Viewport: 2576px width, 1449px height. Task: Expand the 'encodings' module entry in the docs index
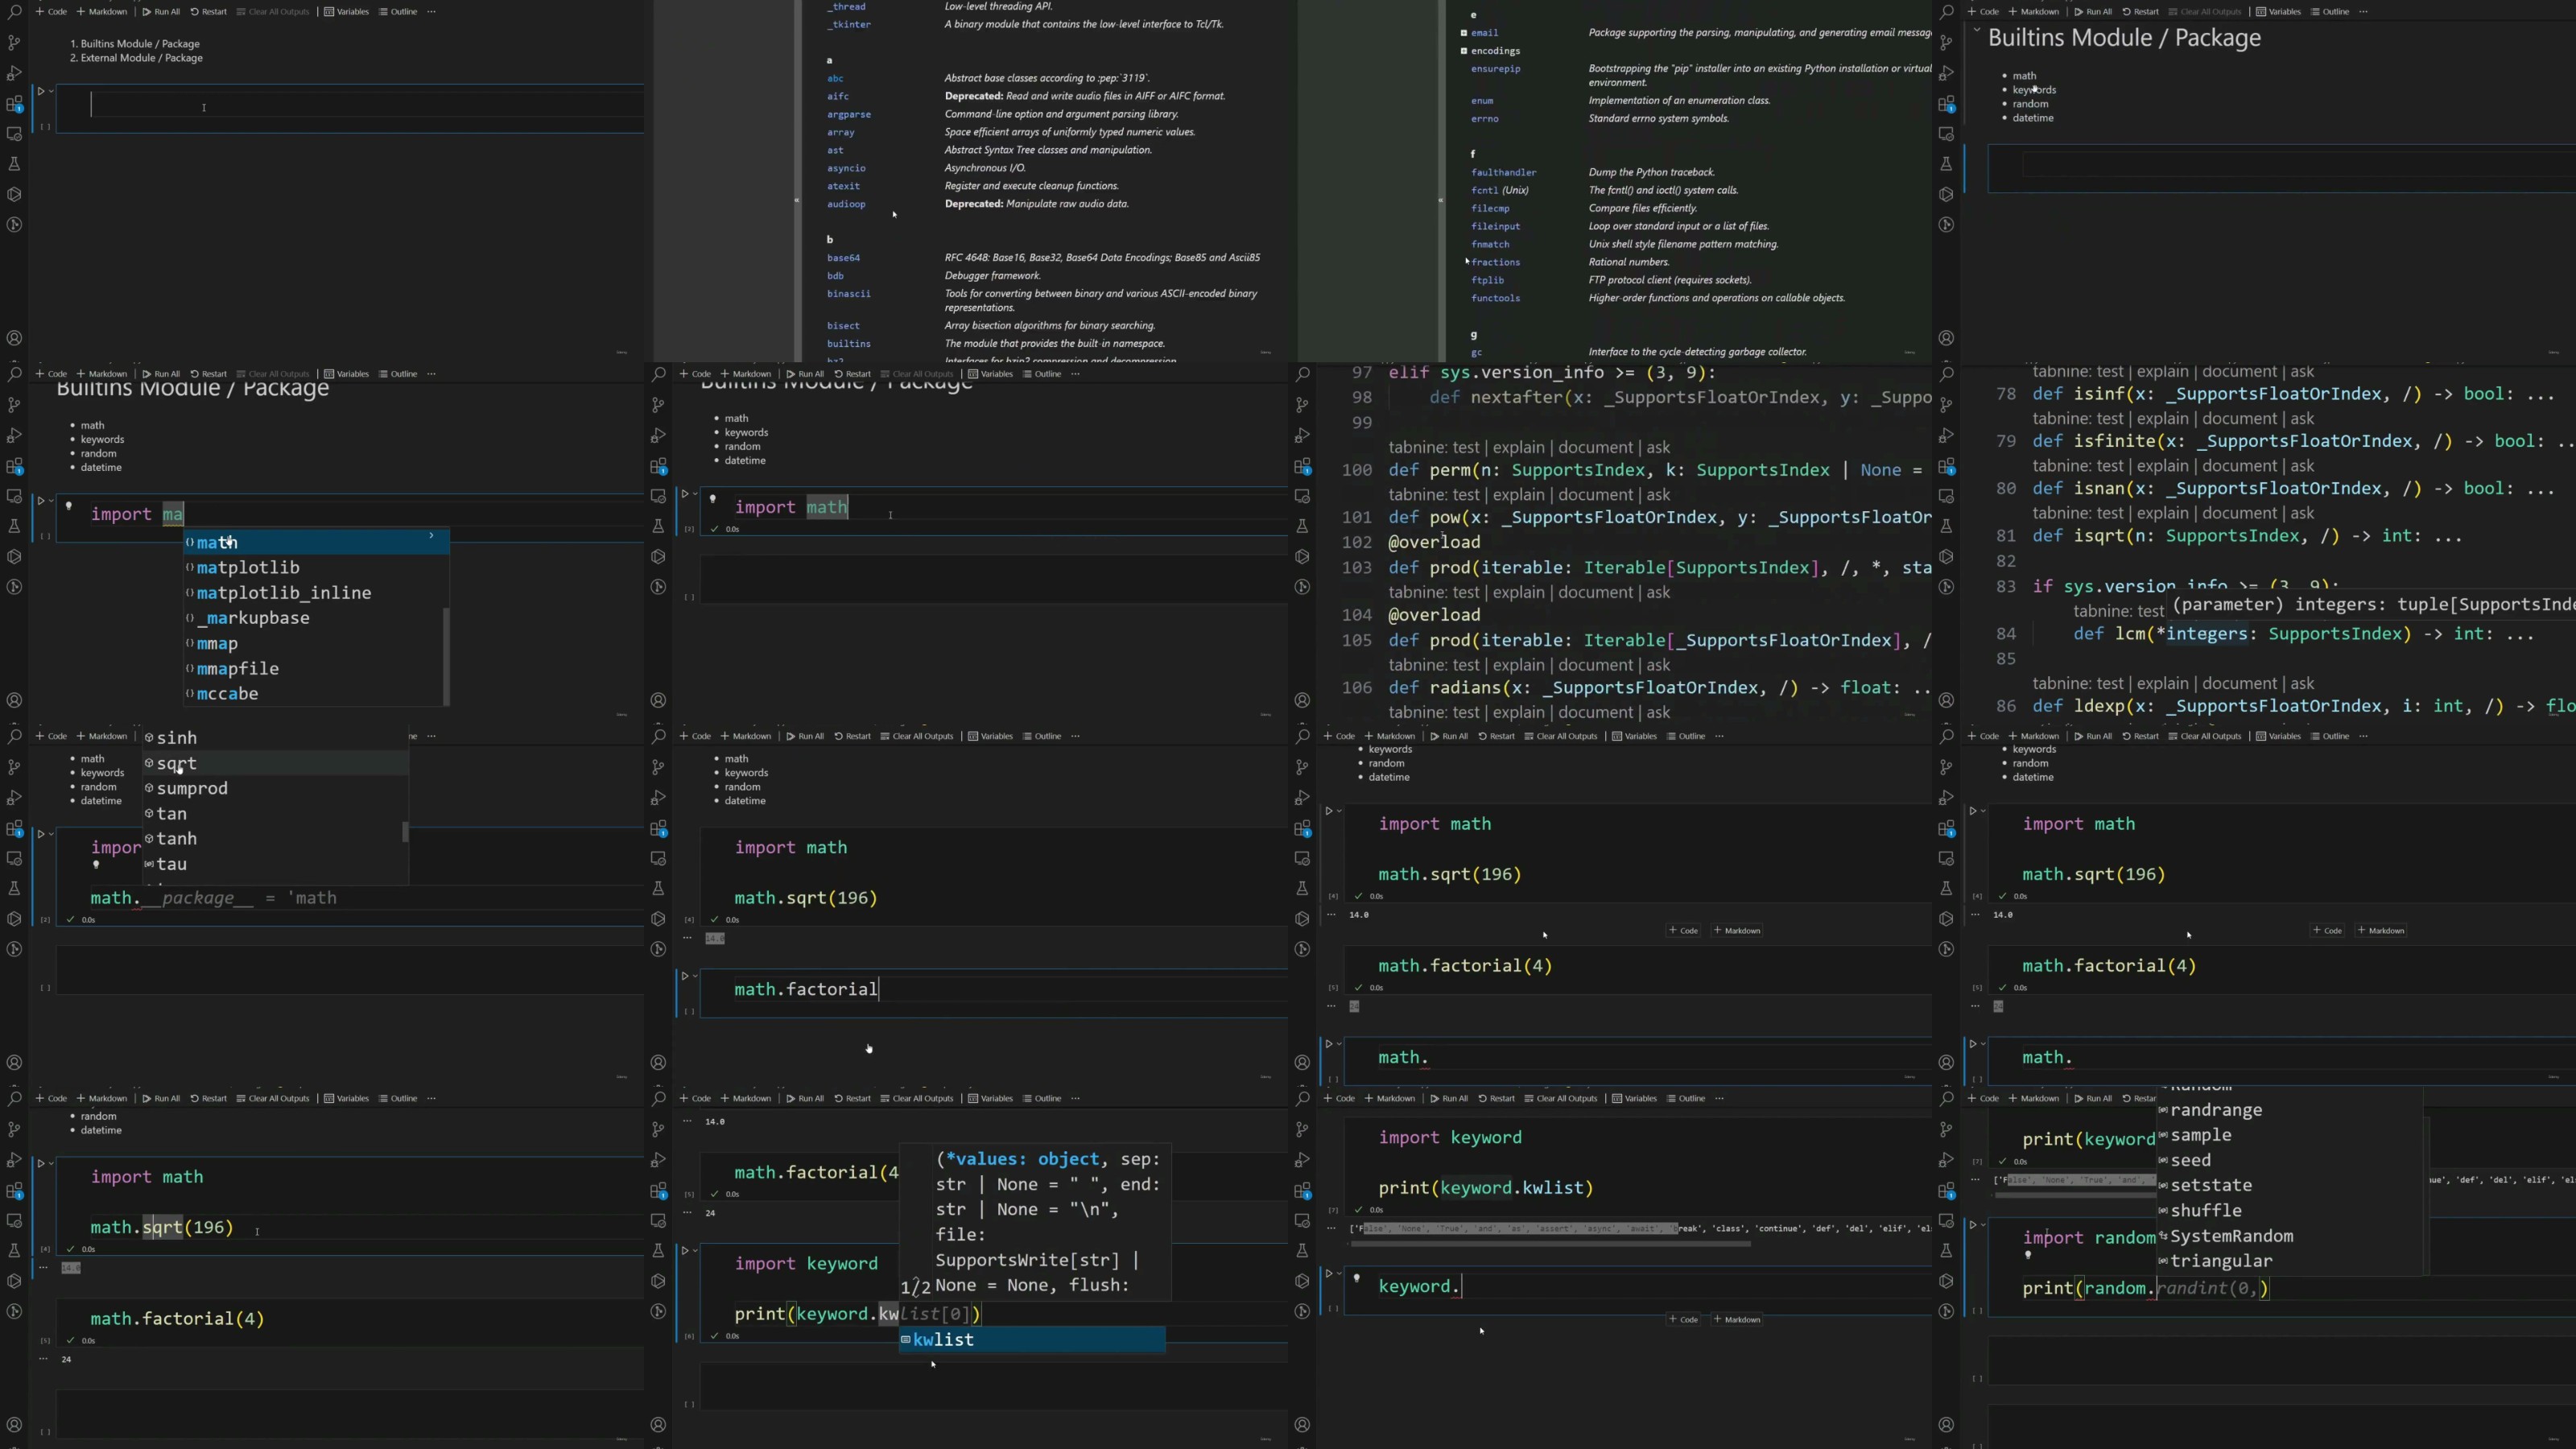click(x=1464, y=51)
